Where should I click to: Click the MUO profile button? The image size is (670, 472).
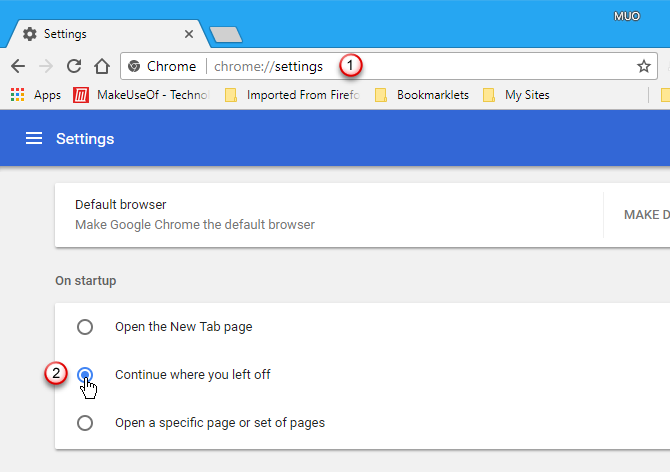pos(627,16)
